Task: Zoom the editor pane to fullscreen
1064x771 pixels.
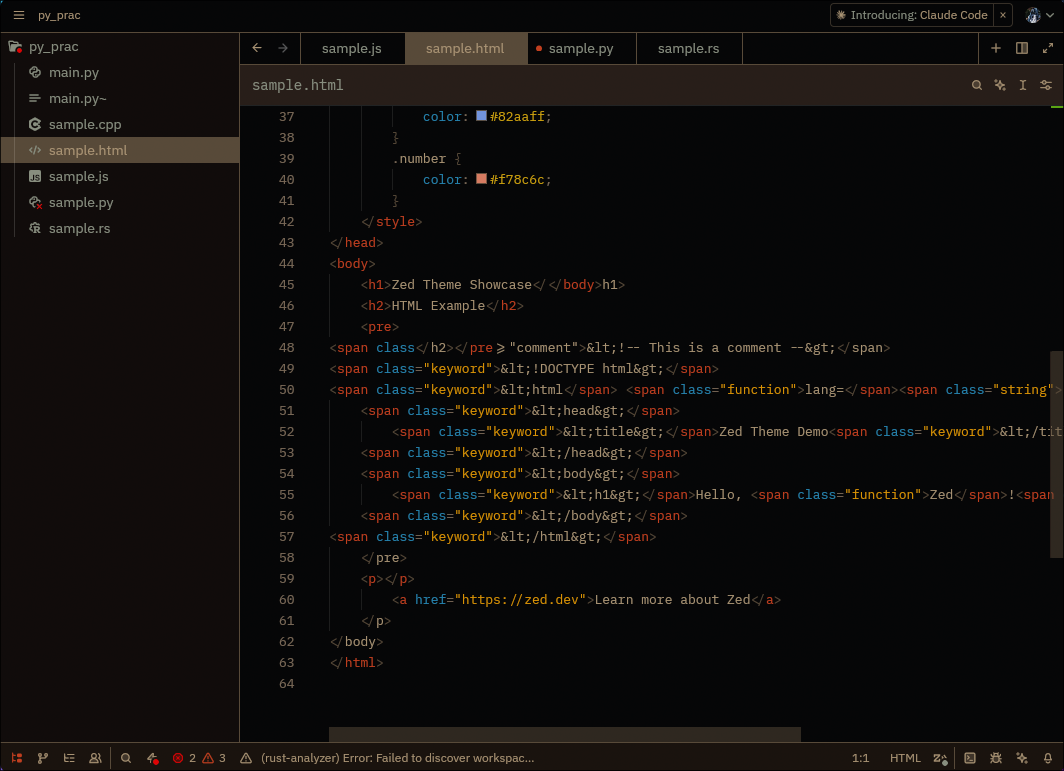Action: pos(1048,48)
